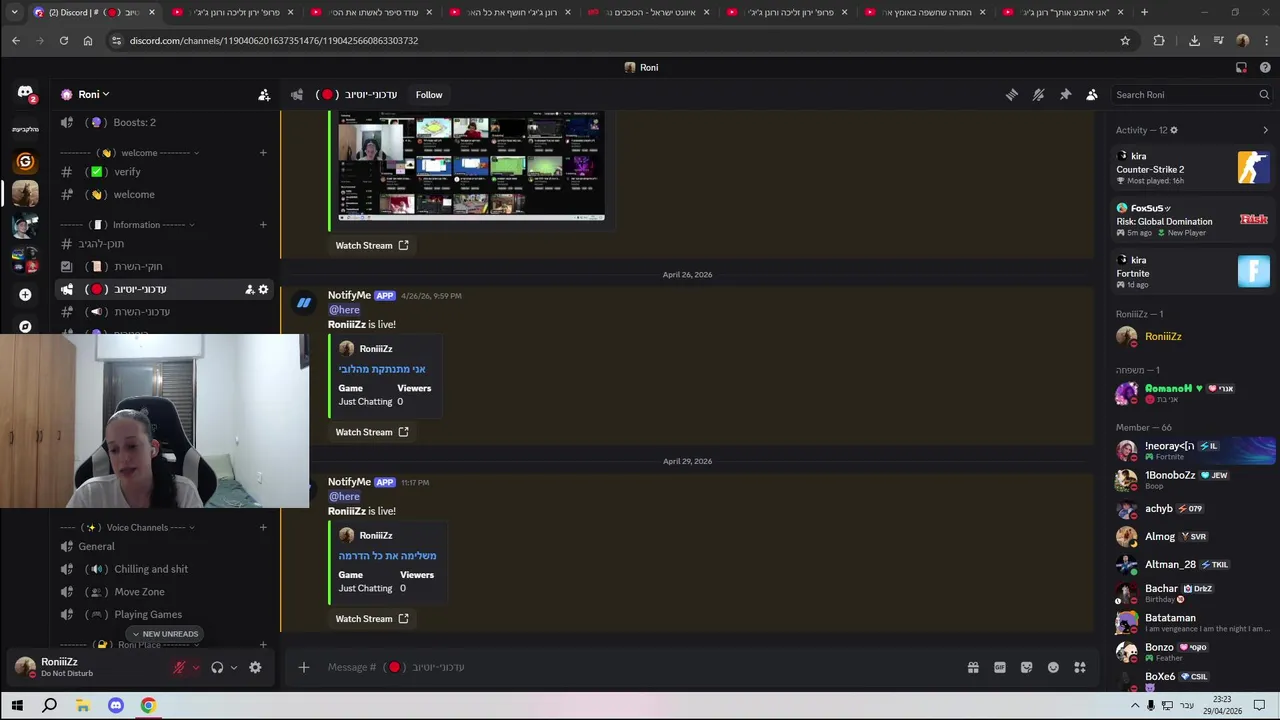Image resolution: width=1280 pixels, height=720 pixels.
Task: Open attachment plus button in message bar
Action: coord(304,667)
